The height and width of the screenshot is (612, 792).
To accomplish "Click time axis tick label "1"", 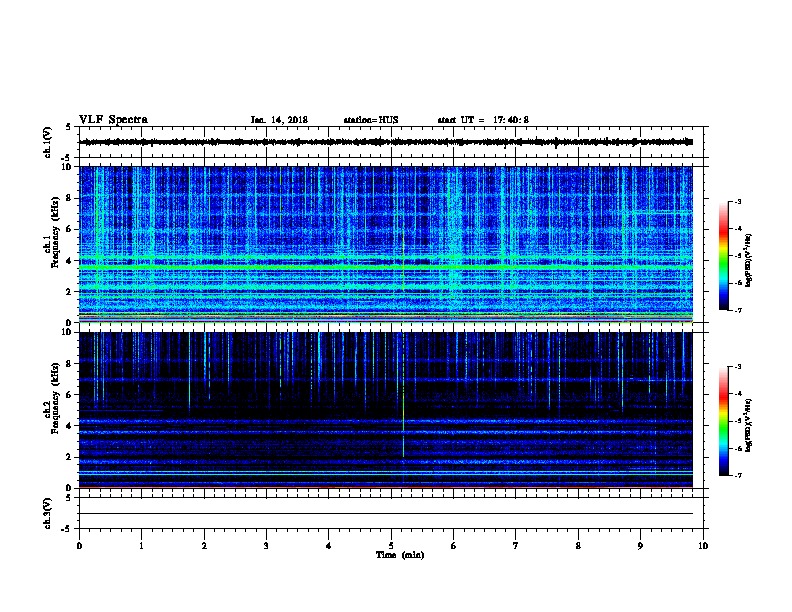I will tap(141, 546).
